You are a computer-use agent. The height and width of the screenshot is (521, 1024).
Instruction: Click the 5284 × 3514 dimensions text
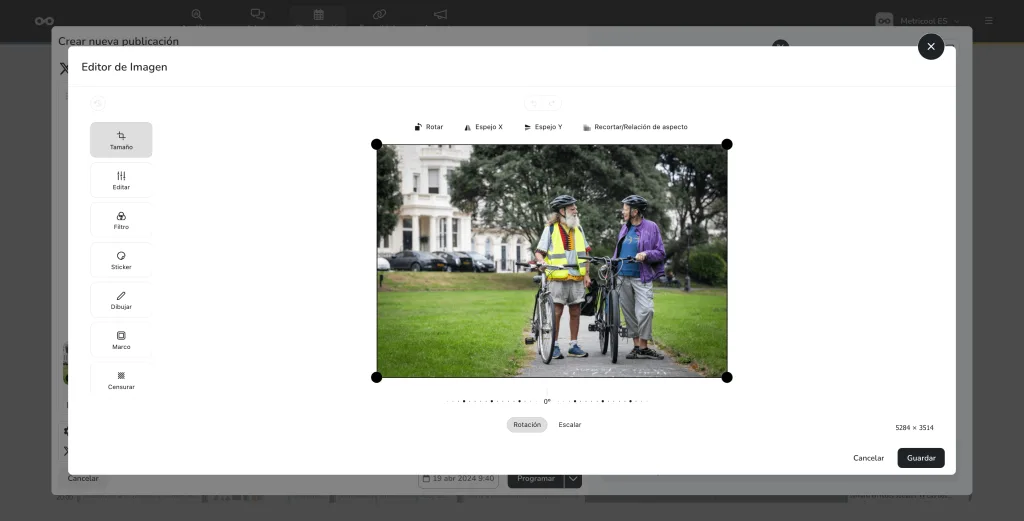click(914, 428)
